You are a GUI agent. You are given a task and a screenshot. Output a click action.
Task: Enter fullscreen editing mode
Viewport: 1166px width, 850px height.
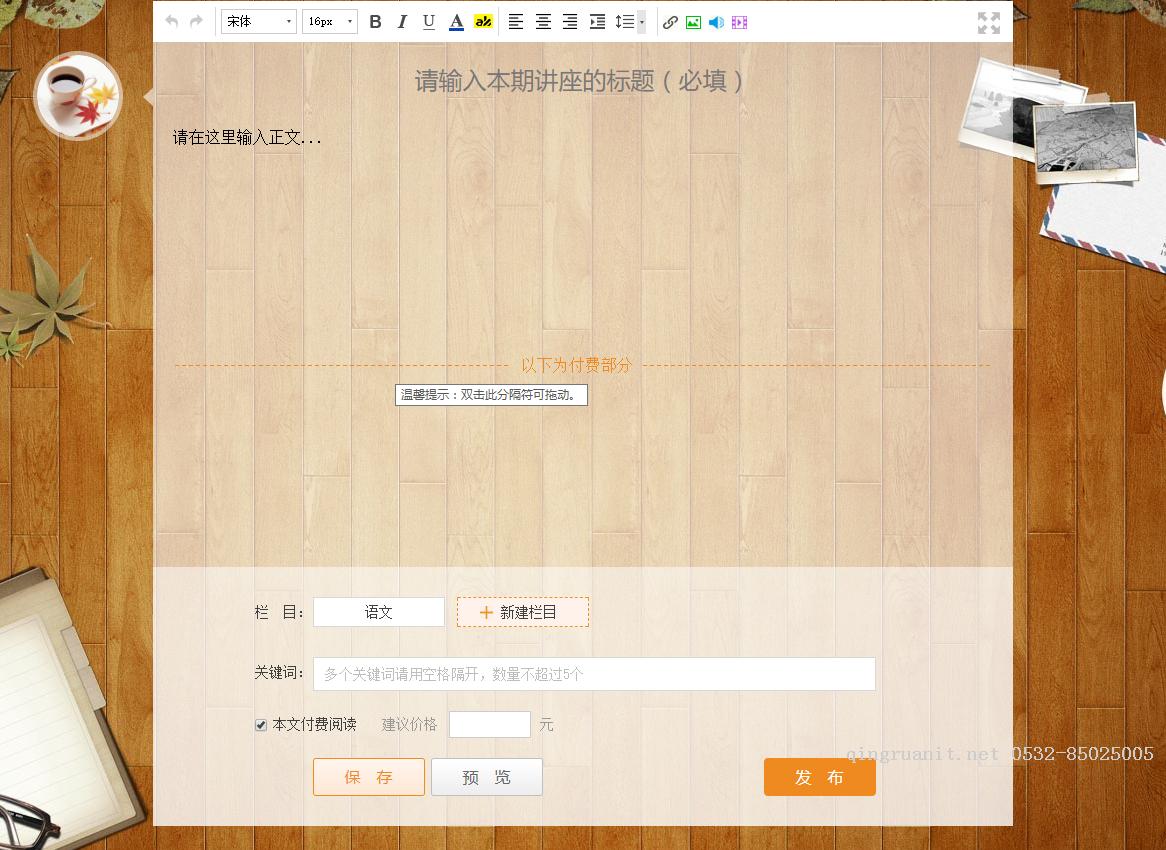point(989,21)
